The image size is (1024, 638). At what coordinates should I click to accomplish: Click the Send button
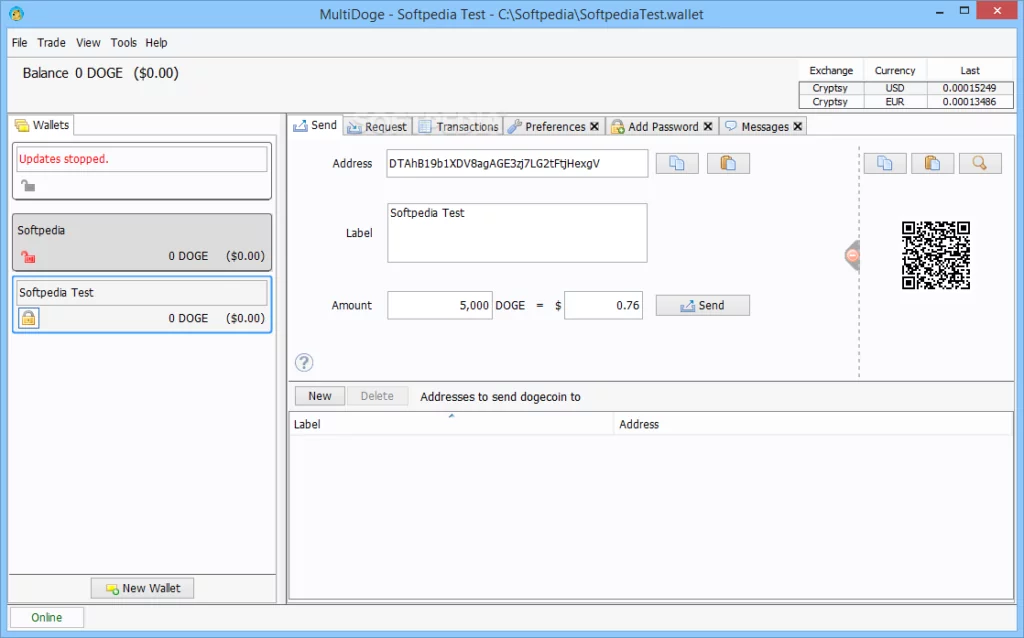702,306
